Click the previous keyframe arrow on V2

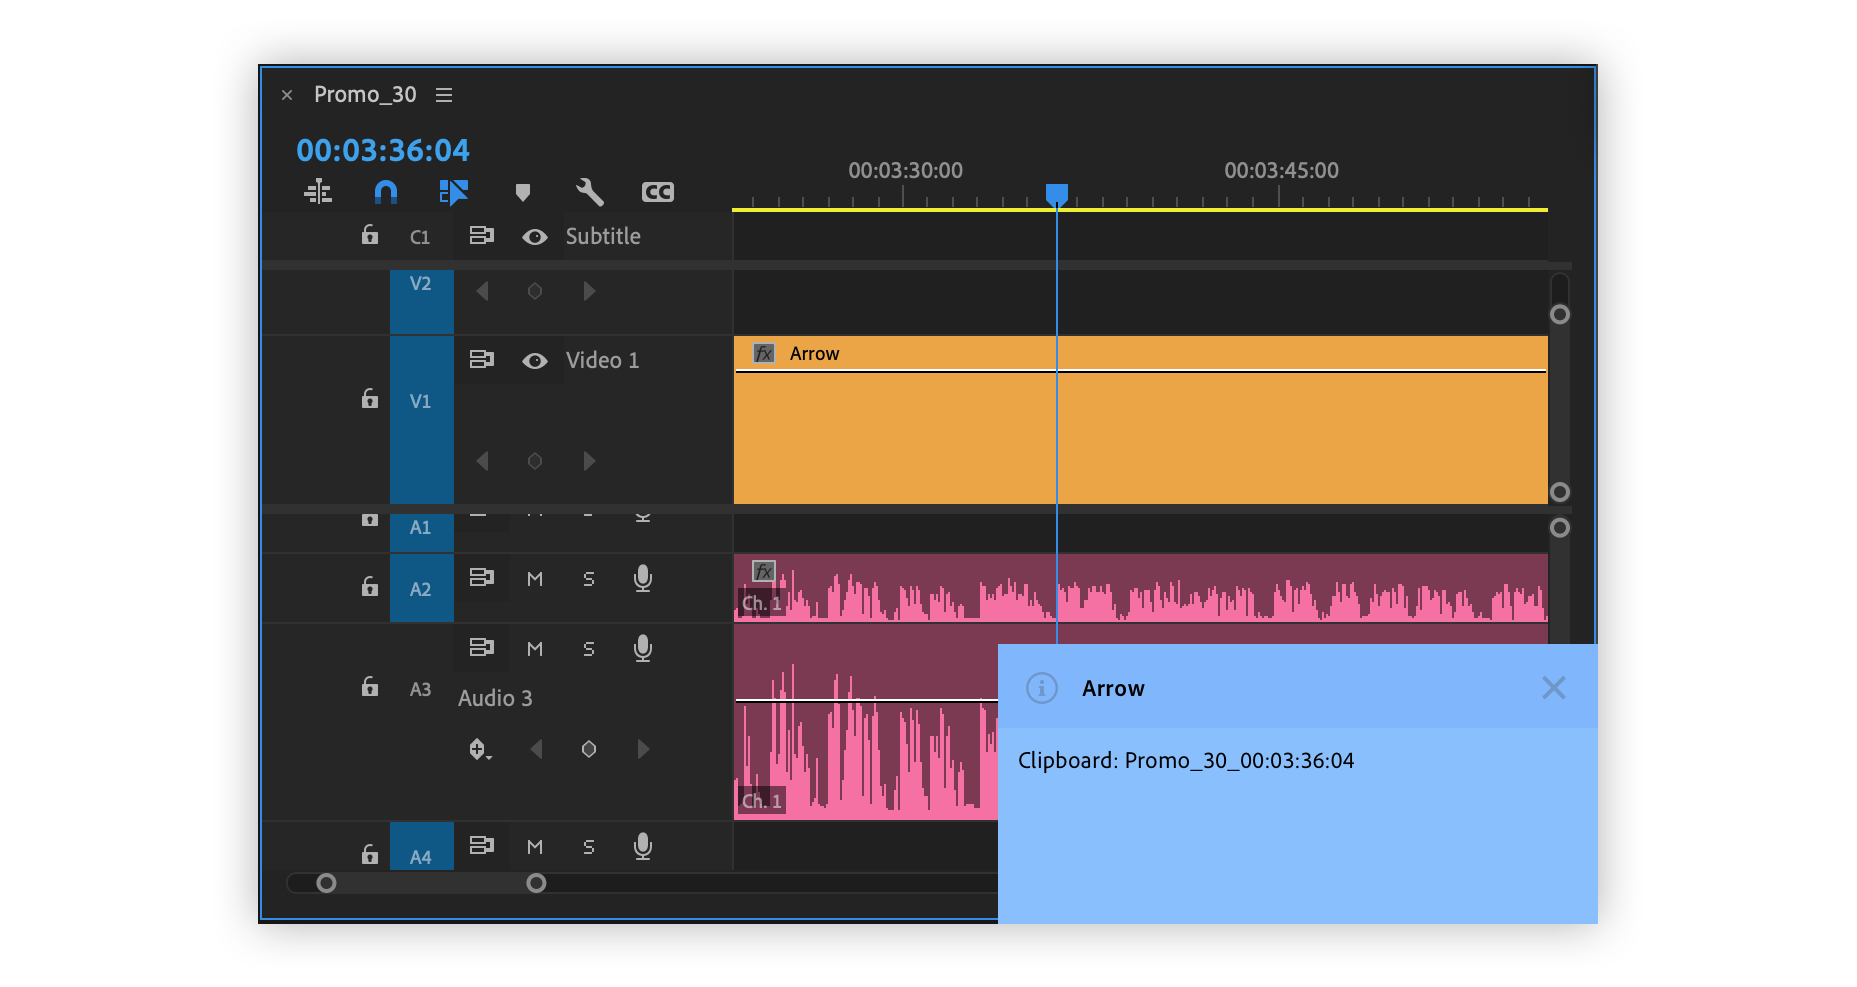(482, 290)
